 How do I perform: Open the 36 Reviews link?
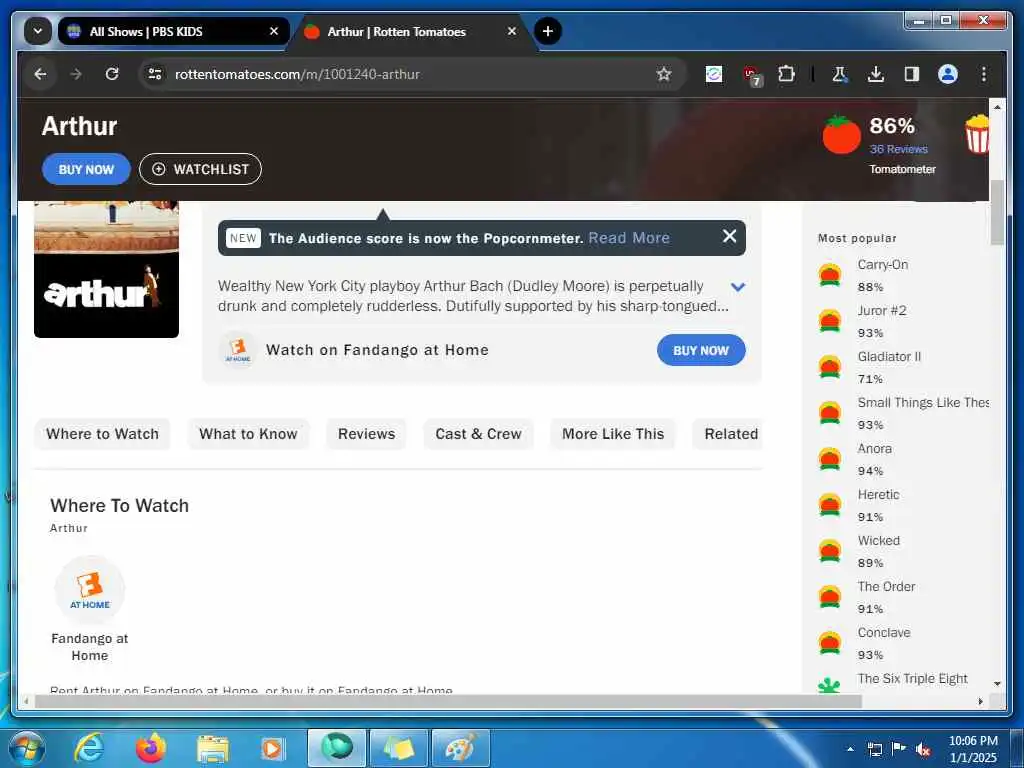898,149
